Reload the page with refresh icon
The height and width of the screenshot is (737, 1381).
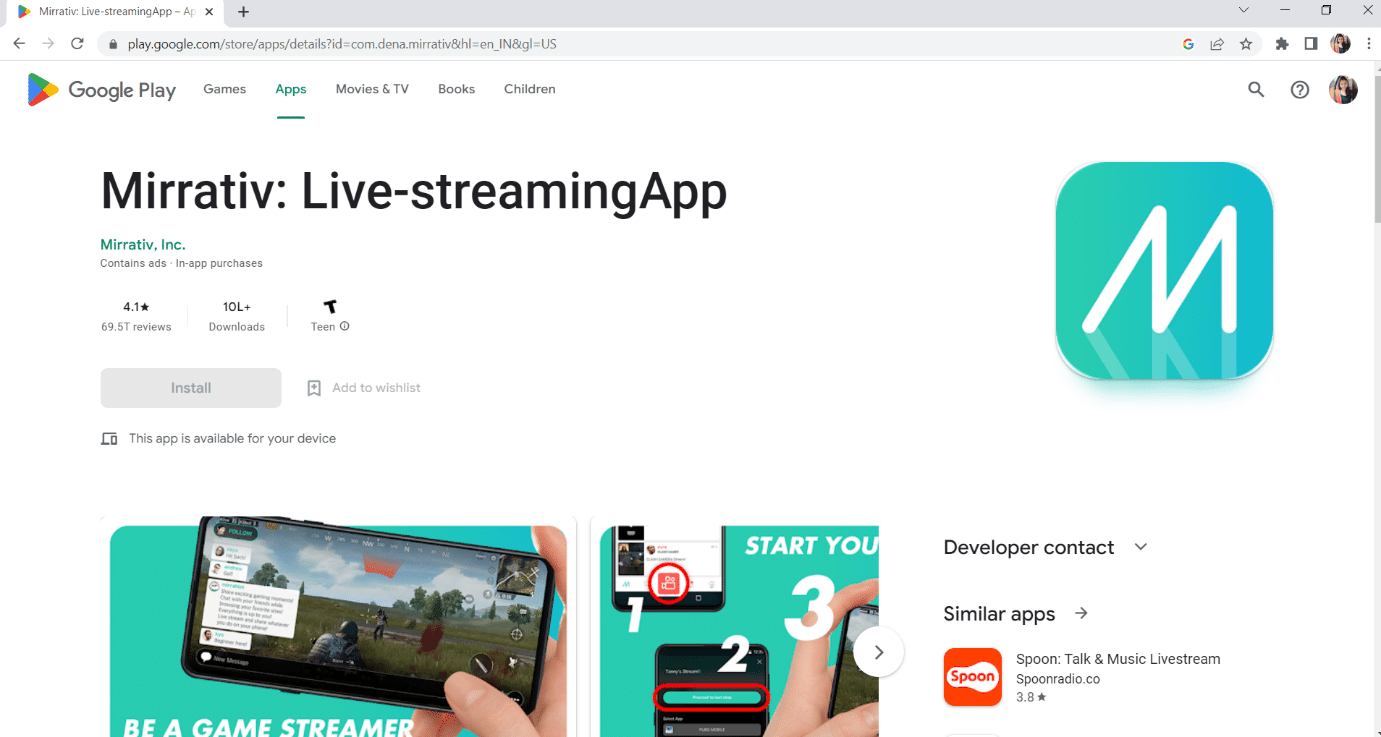77,44
